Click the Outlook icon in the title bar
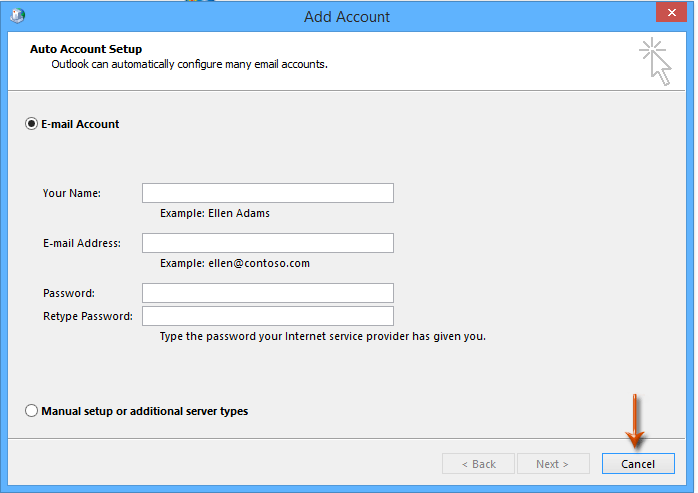698x493 pixels. tap(19, 16)
